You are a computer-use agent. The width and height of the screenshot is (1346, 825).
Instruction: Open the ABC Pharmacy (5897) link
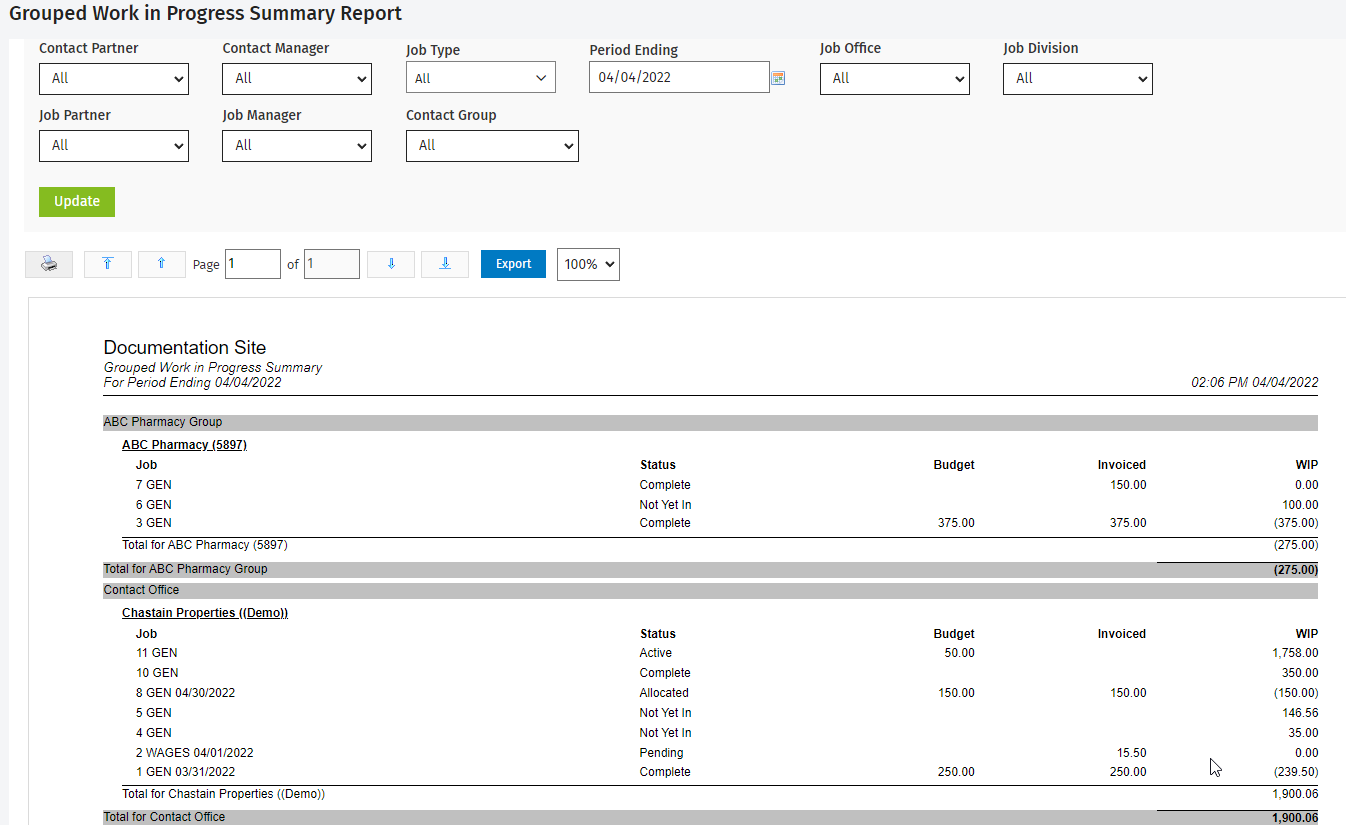(x=184, y=445)
